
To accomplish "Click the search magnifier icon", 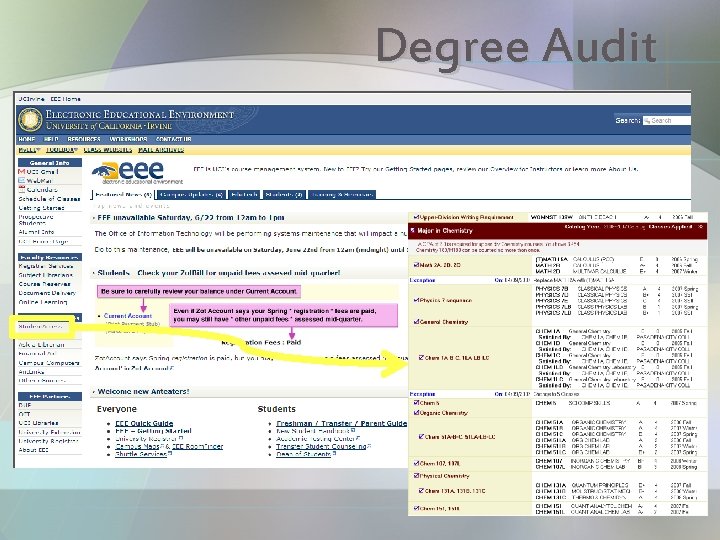I will click(647, 120).
